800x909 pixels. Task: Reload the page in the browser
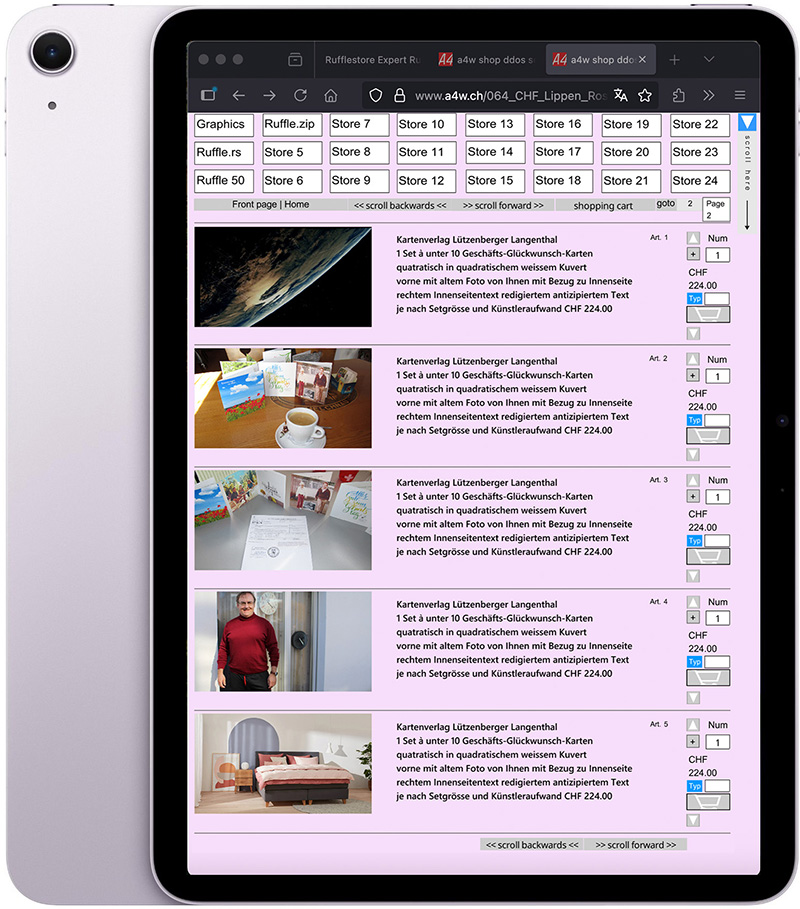coord(300,96)
